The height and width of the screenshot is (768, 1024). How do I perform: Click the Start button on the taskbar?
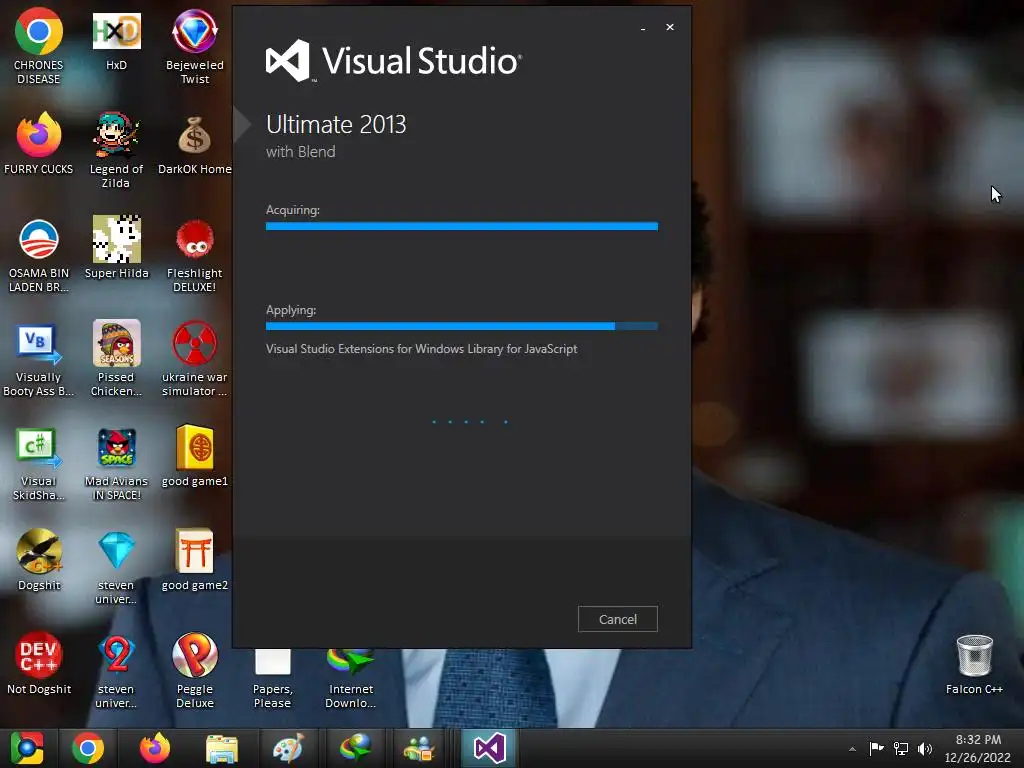click(27, 748)
